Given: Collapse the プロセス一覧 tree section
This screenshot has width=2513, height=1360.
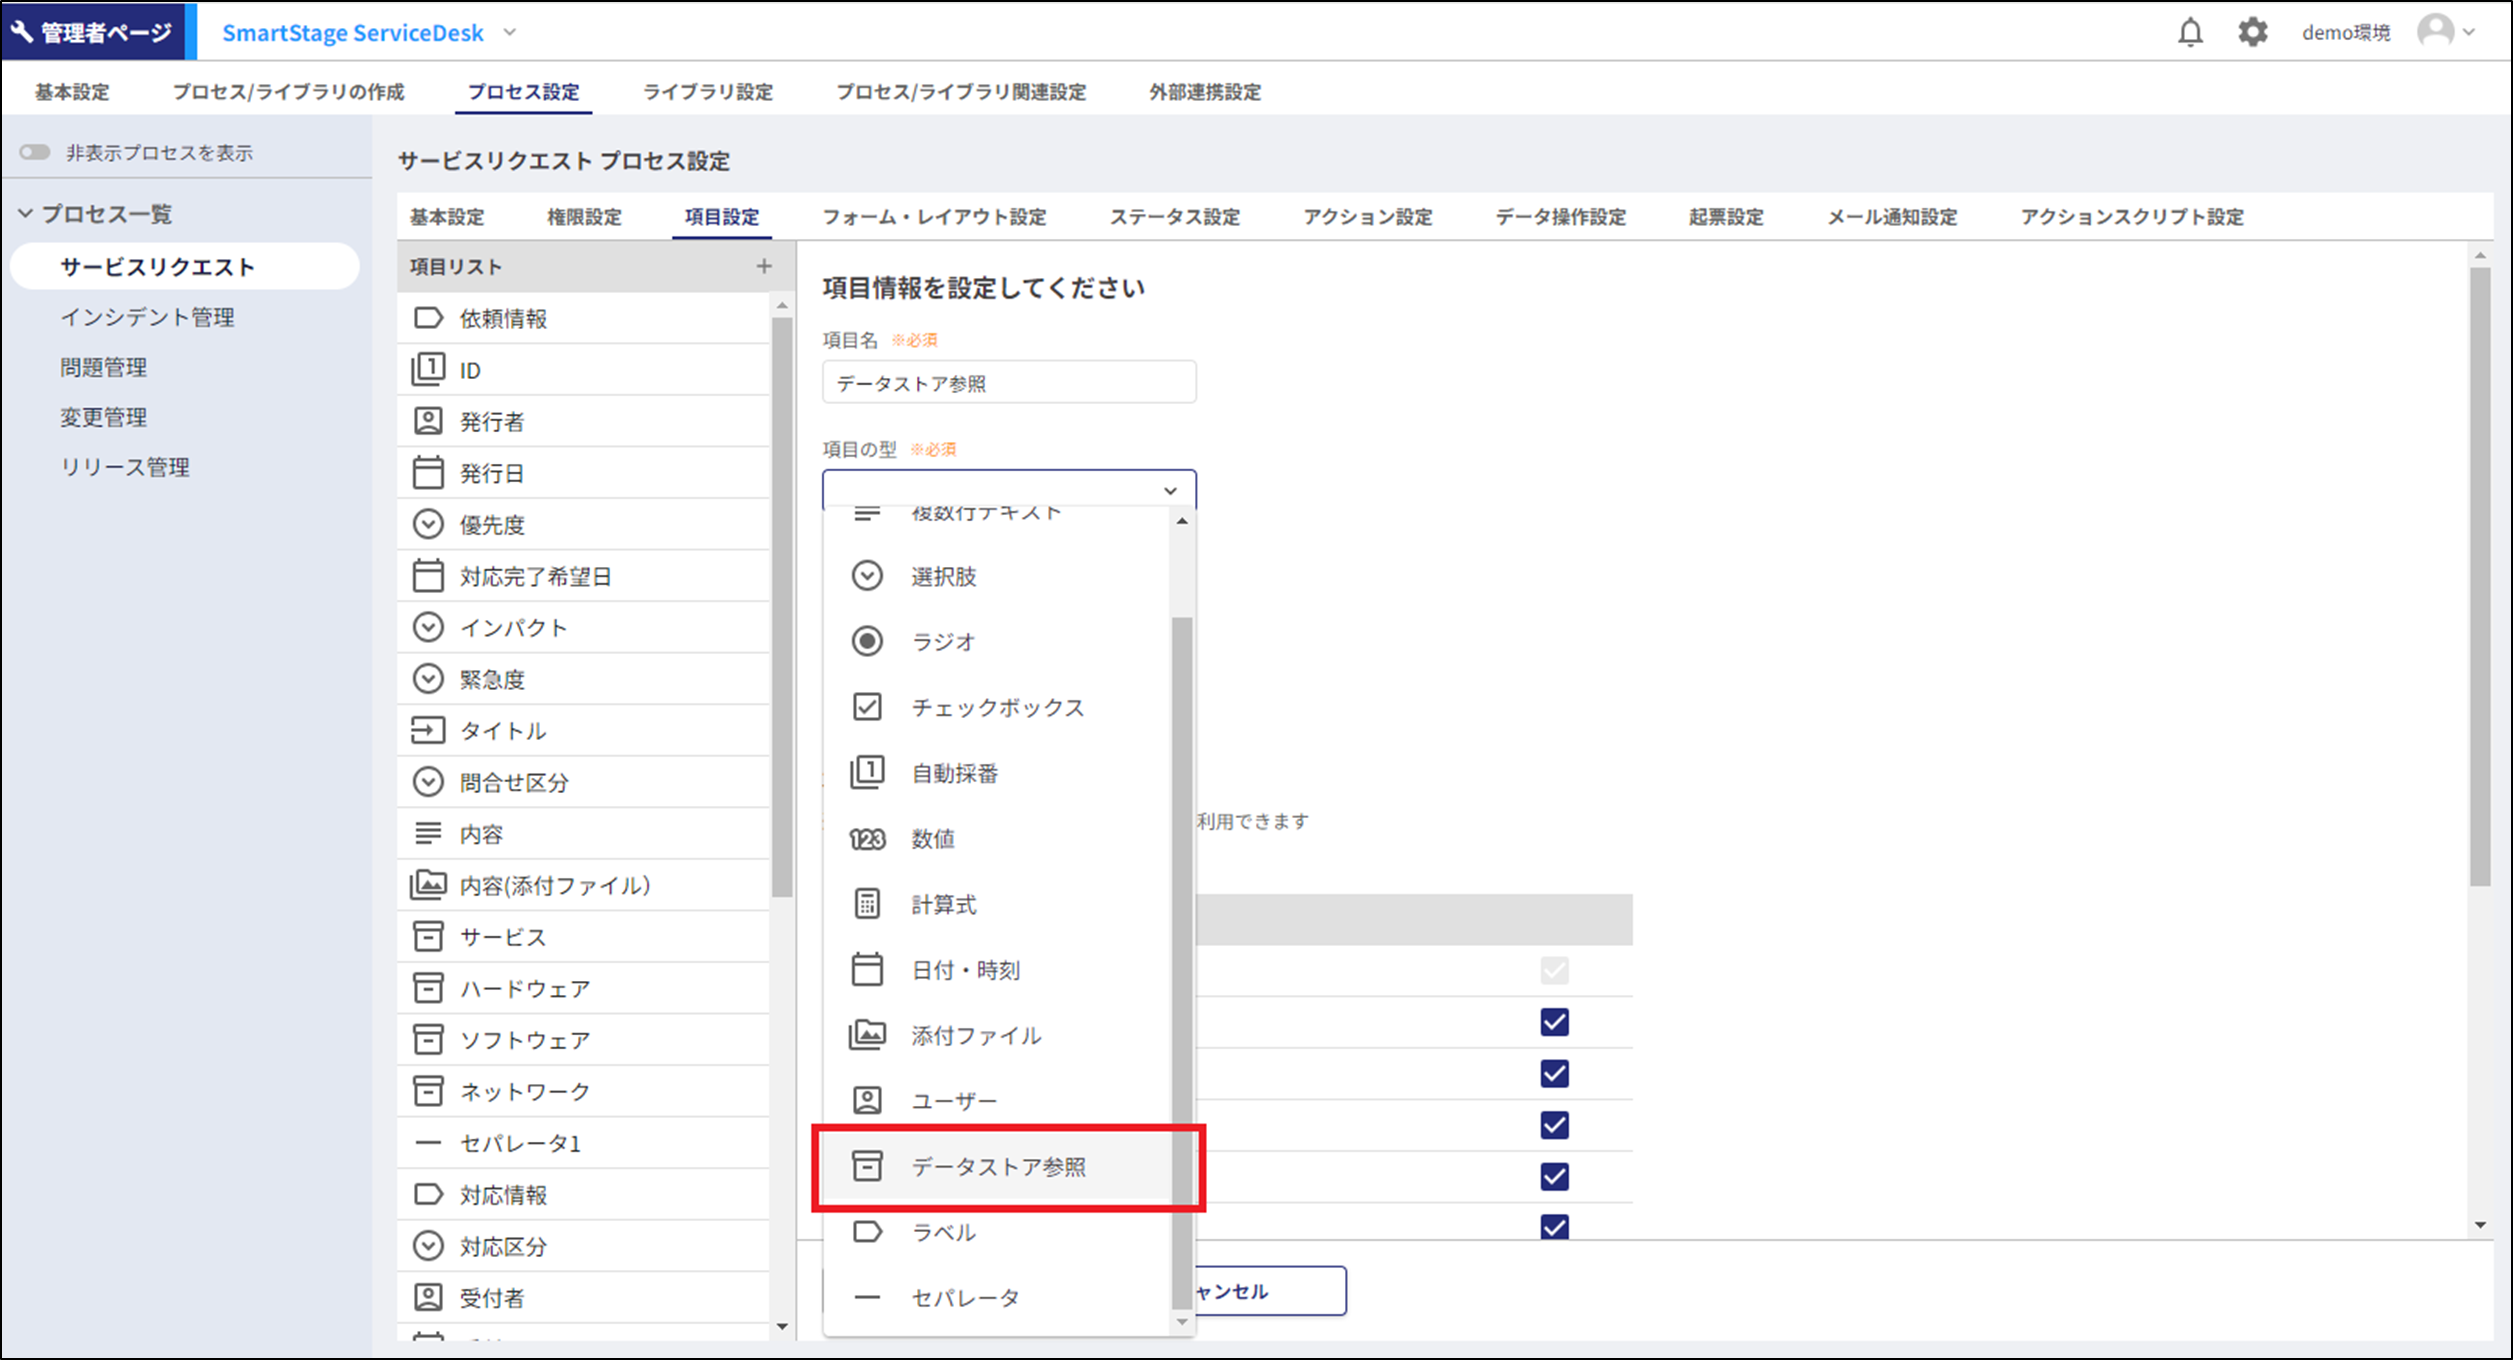Looking at the screenshot, I should (26, 214).
